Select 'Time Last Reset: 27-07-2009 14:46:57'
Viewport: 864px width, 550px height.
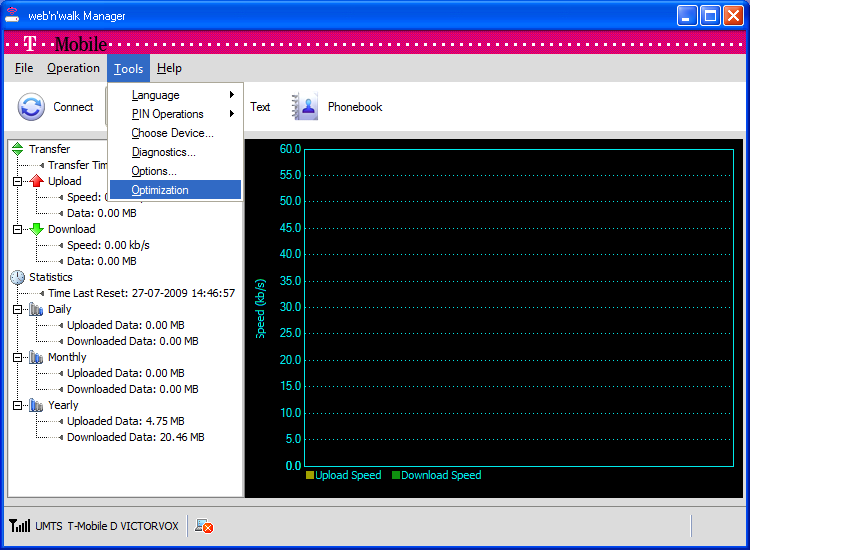(141, 293)
